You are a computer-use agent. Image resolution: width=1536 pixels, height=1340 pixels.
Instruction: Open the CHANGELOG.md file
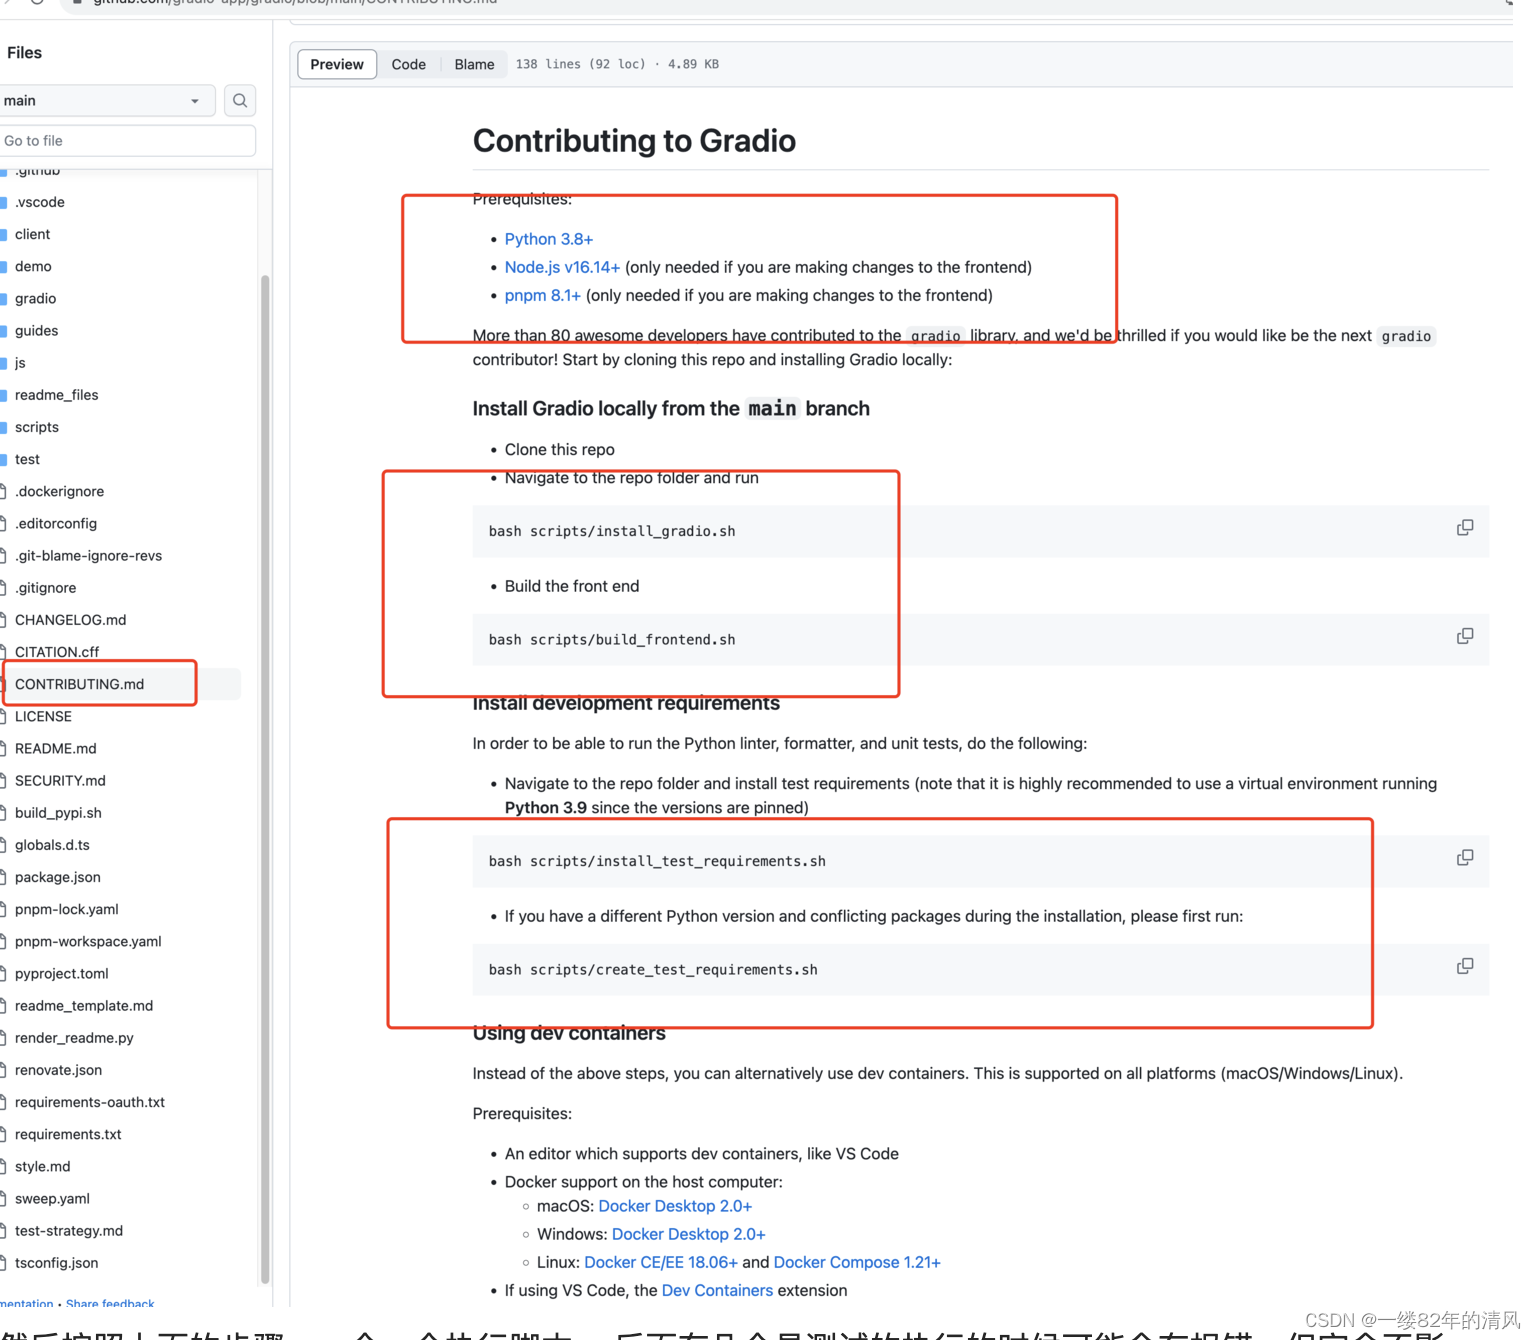[70, 620]
